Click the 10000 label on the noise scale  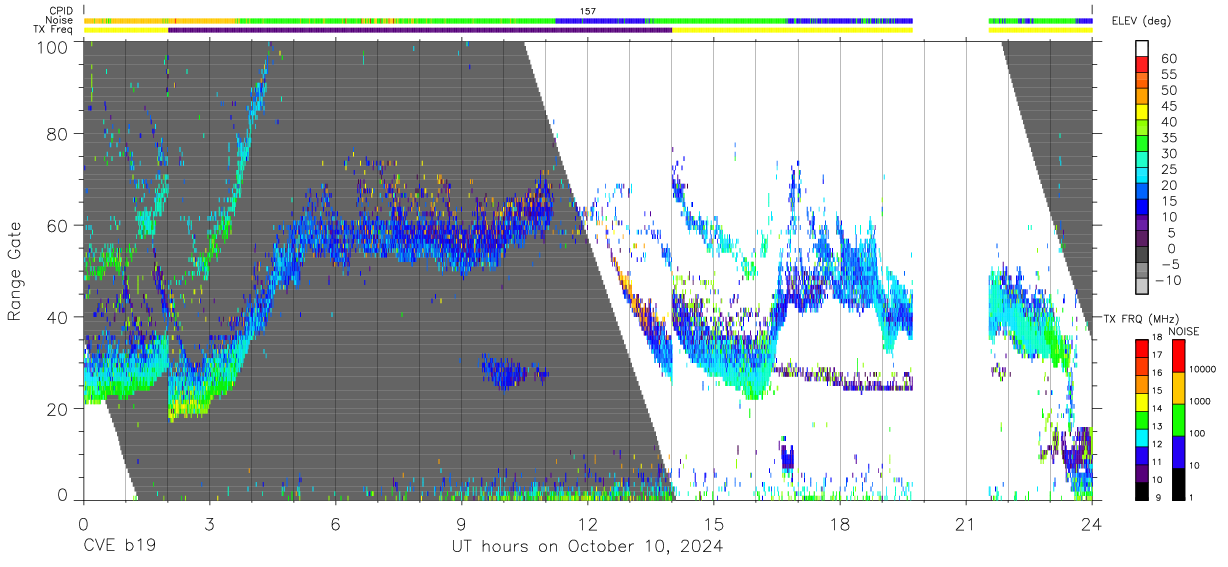click(1203, 369)
